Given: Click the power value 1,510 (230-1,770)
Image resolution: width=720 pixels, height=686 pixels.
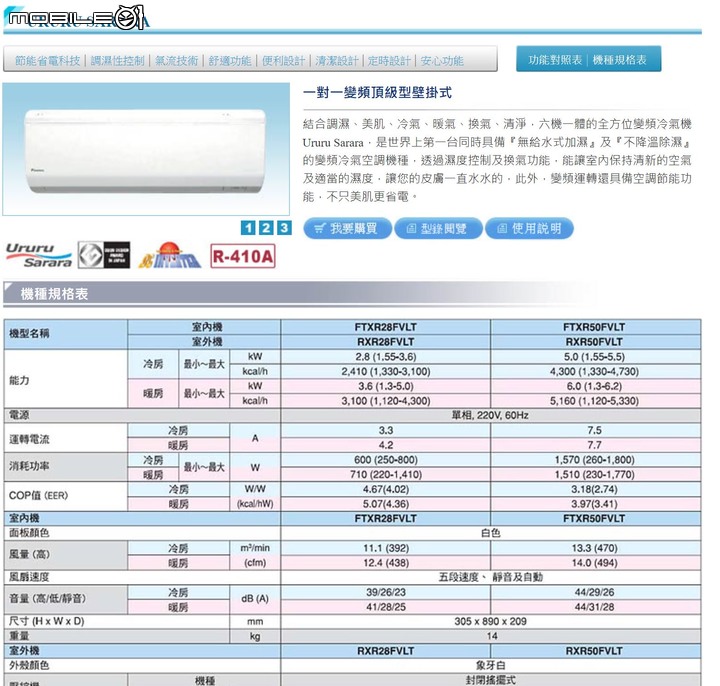Looking at the screenshot, I should coord(594,474).
